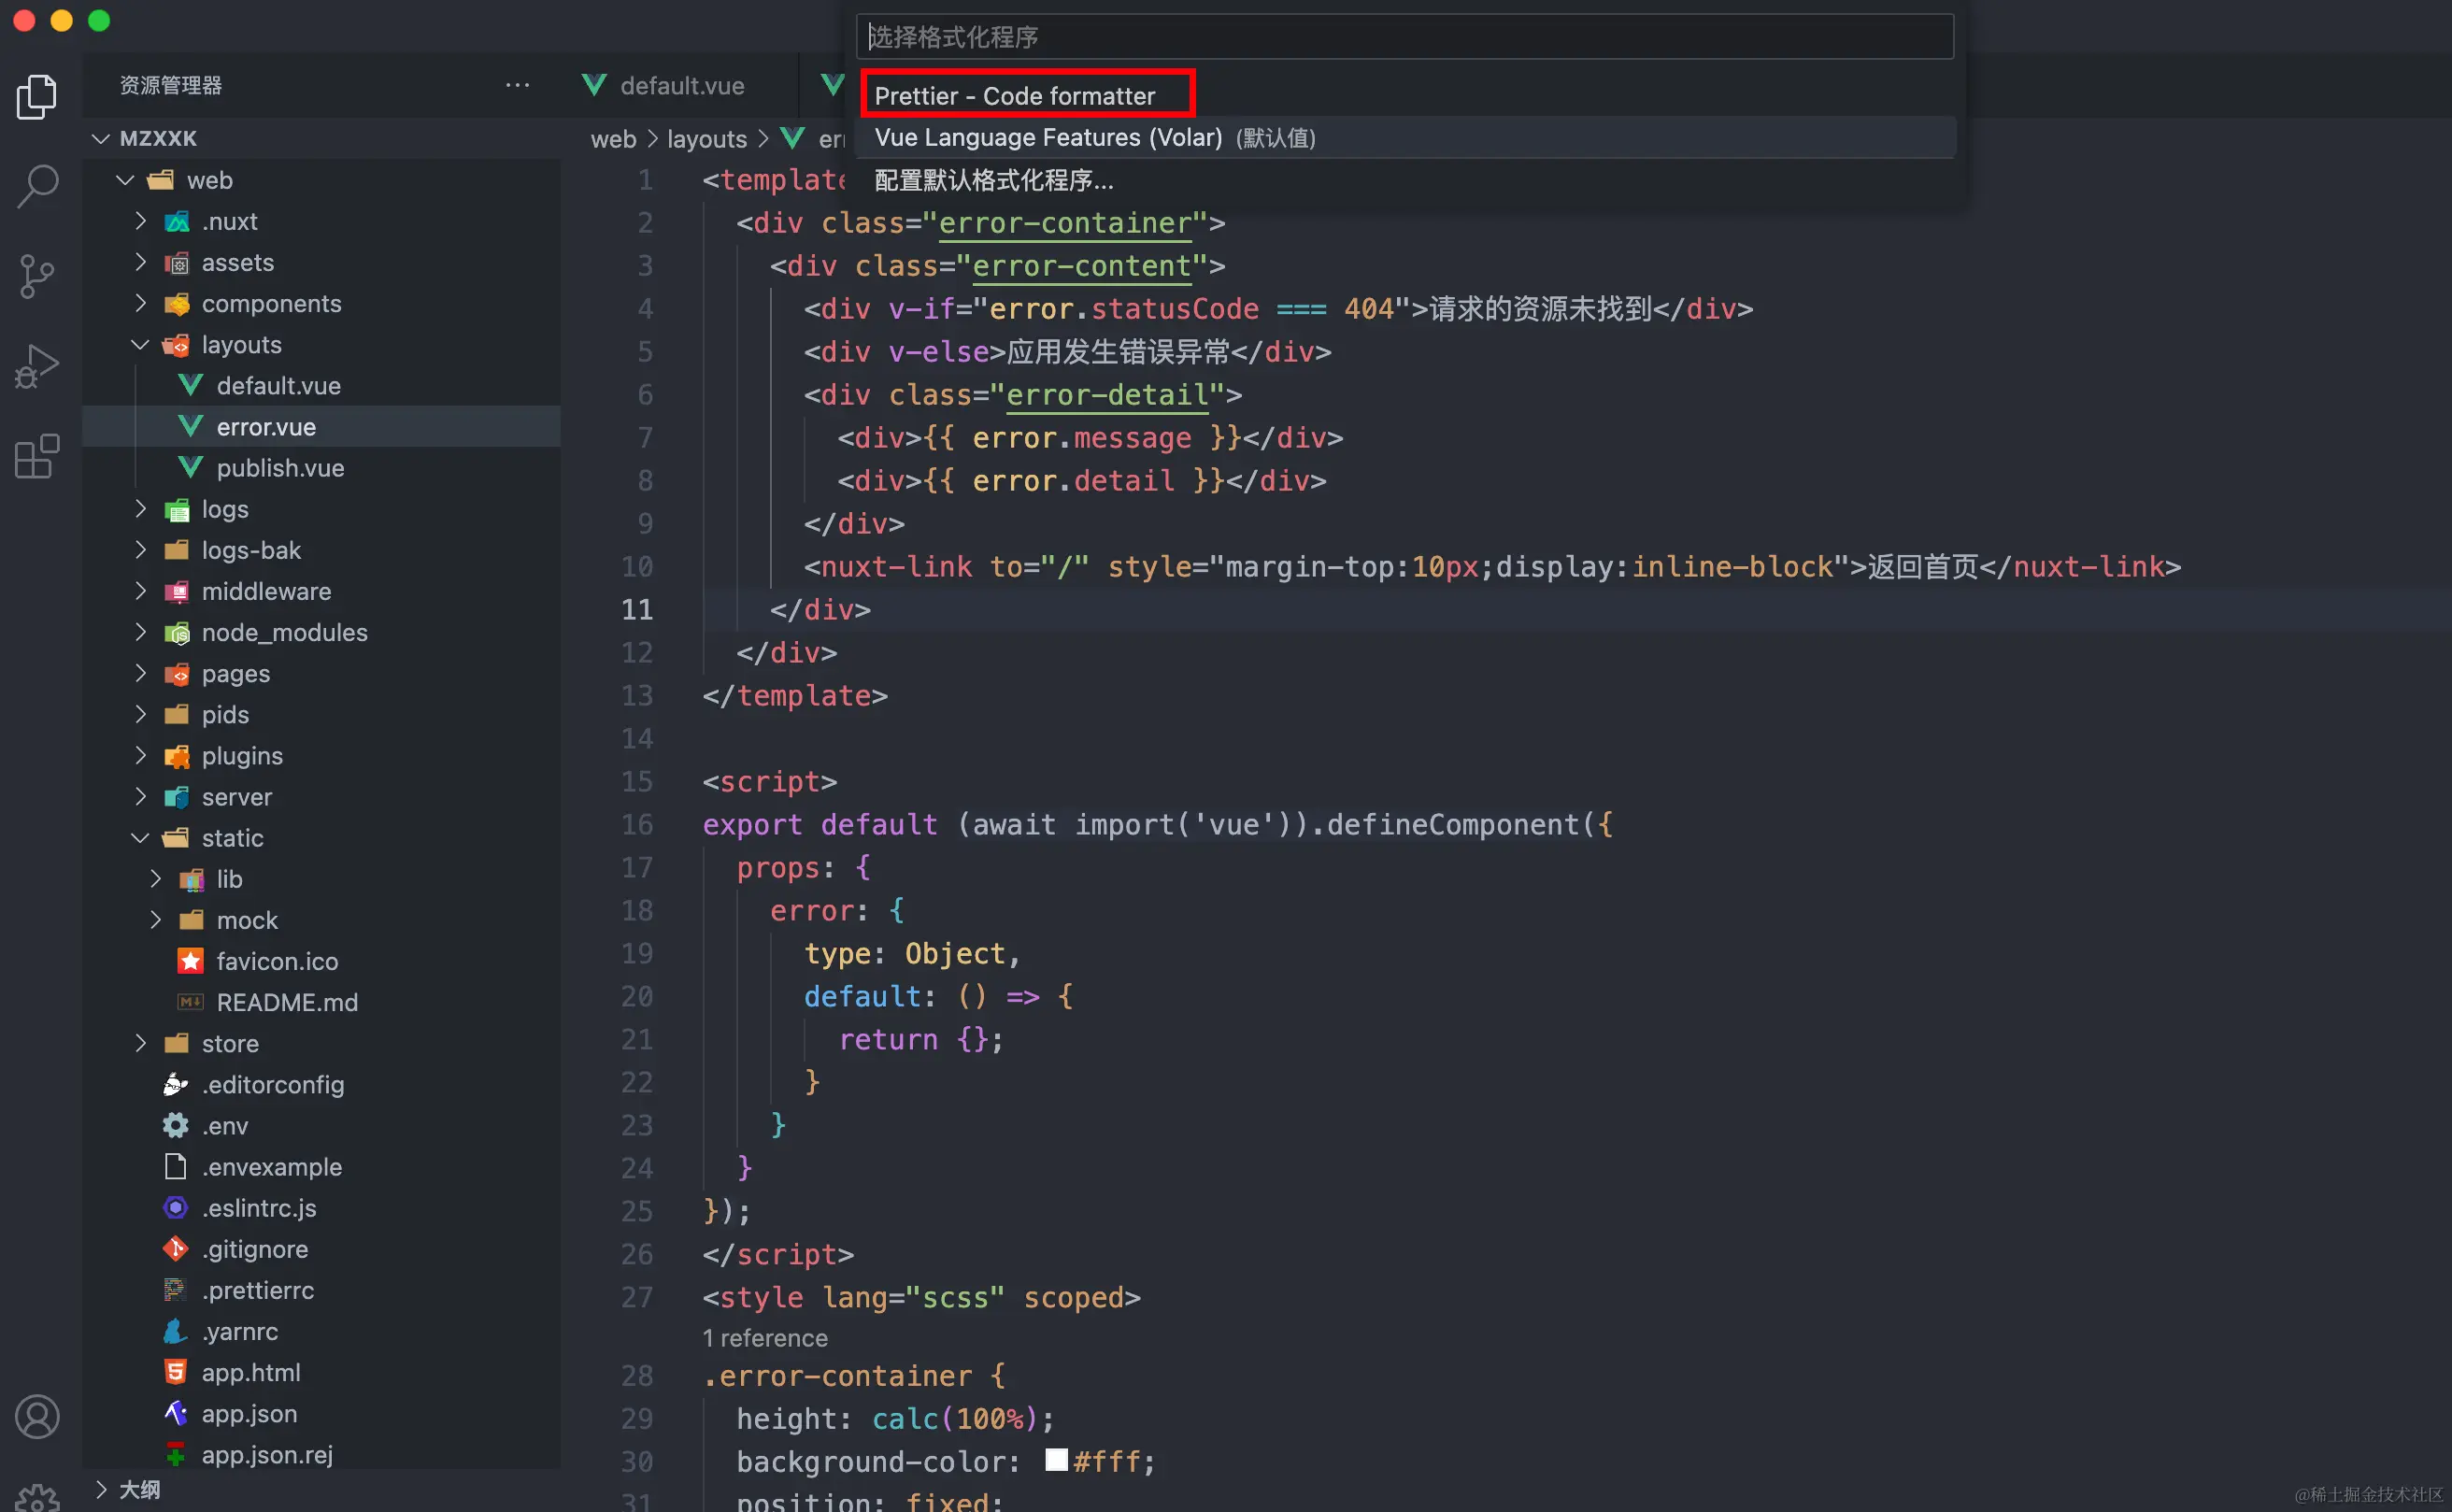Image resolution: width=2452 pixels, height=1512 pixels.
Task: Click the .eslintrc.js ESLint icon
Action: [x=176, y=1208]
